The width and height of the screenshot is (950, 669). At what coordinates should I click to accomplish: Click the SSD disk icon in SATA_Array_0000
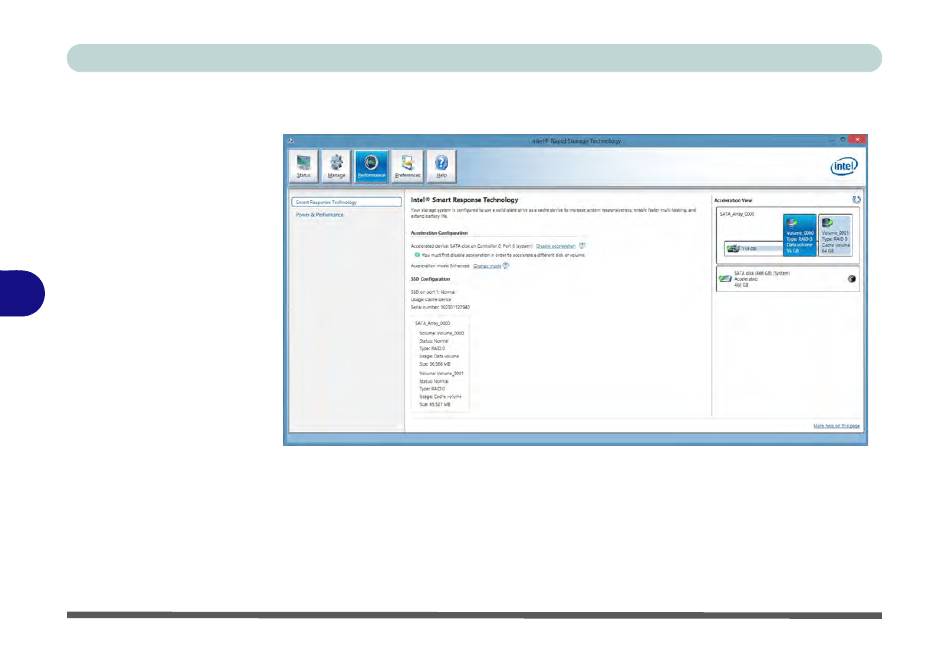733,248
